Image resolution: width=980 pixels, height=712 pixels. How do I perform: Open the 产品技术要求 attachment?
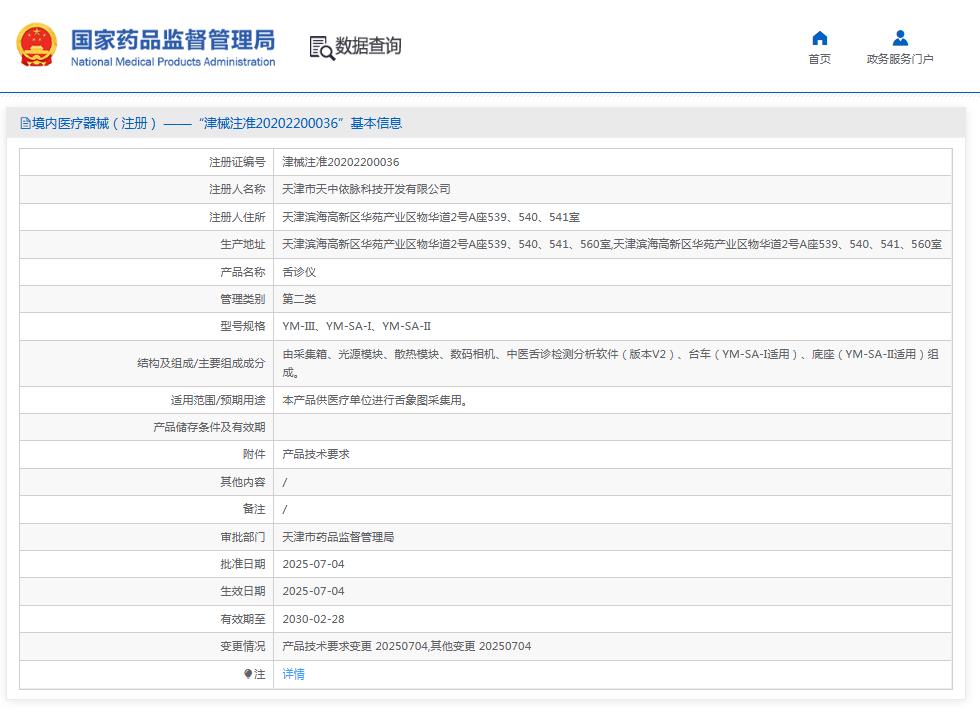(315, 454)
